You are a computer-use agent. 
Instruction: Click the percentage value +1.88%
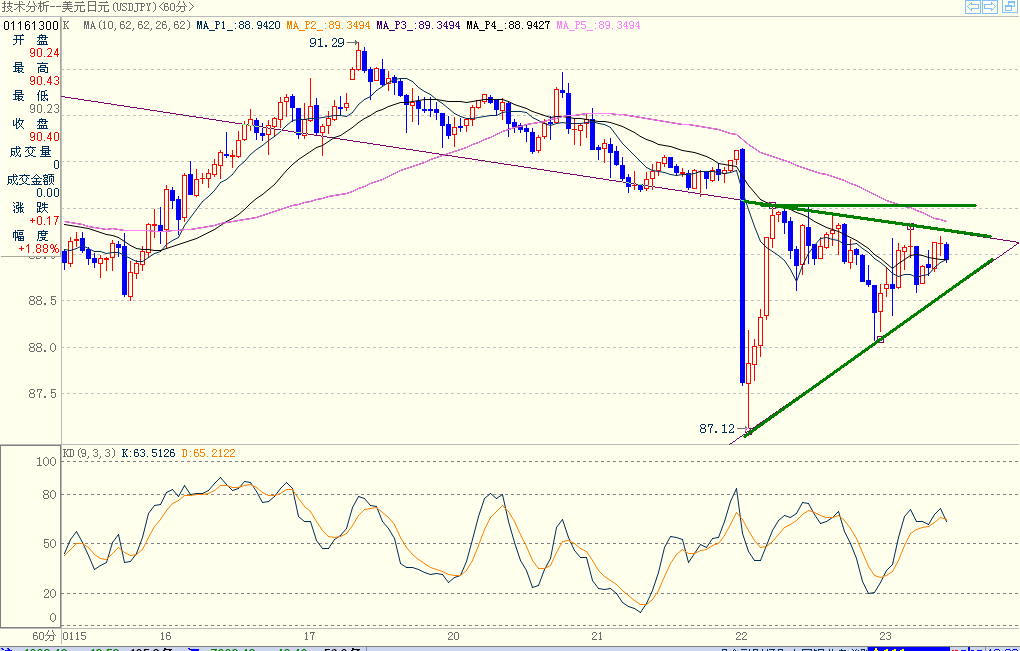click(38, 249)
